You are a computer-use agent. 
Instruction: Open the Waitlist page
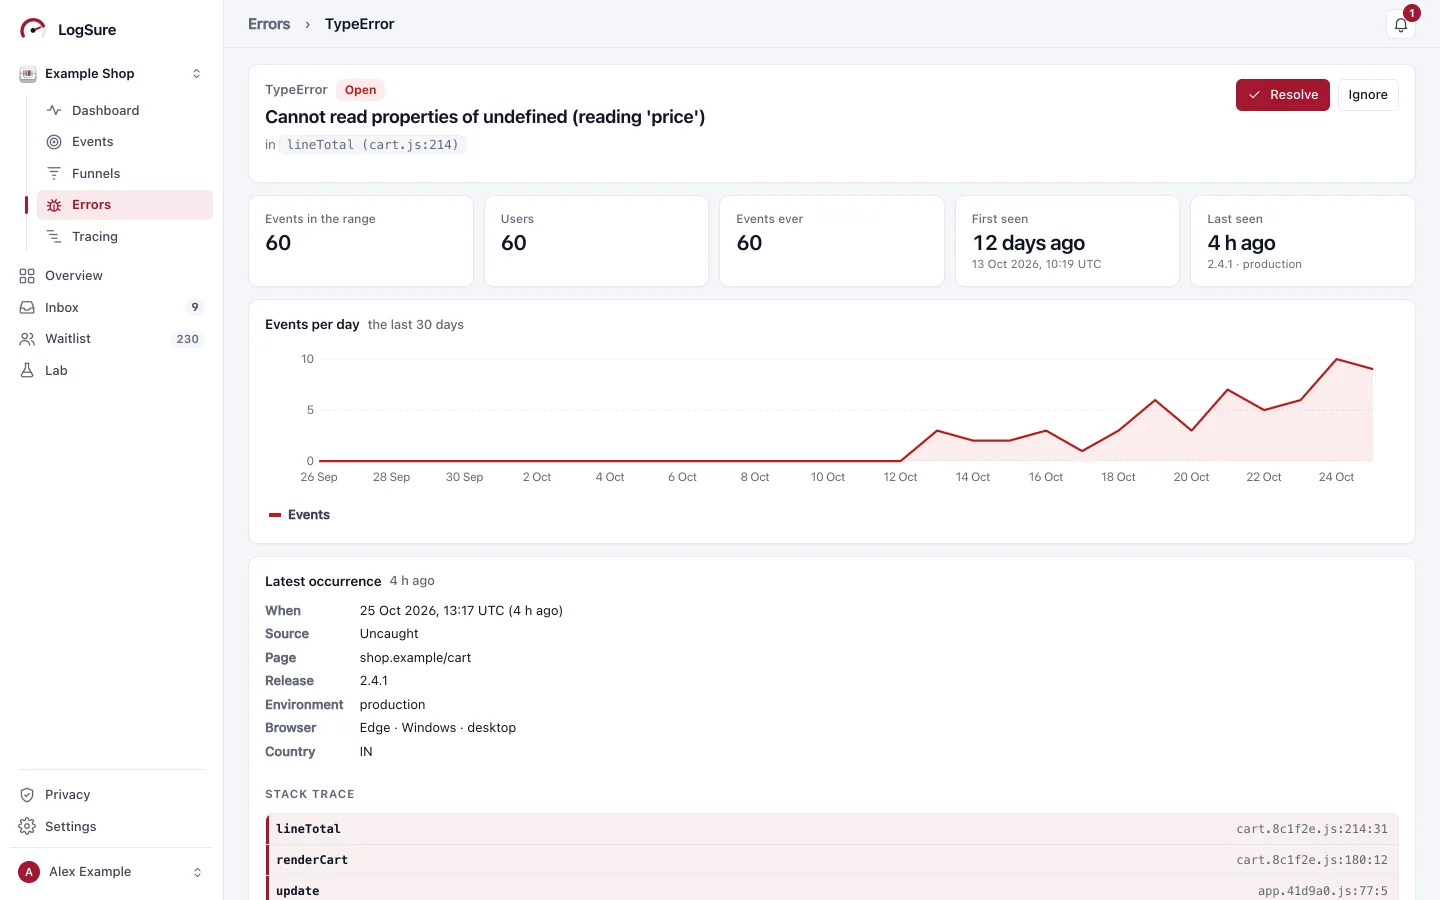(111, 339)
